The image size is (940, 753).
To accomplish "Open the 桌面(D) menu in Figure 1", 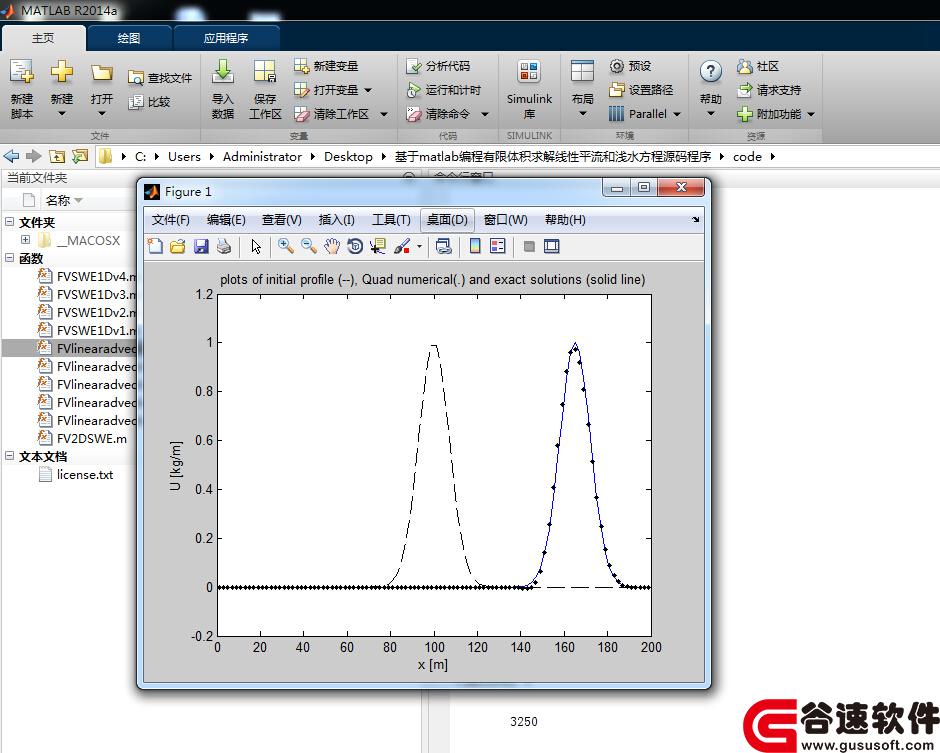I will click(x=447, y=220).
